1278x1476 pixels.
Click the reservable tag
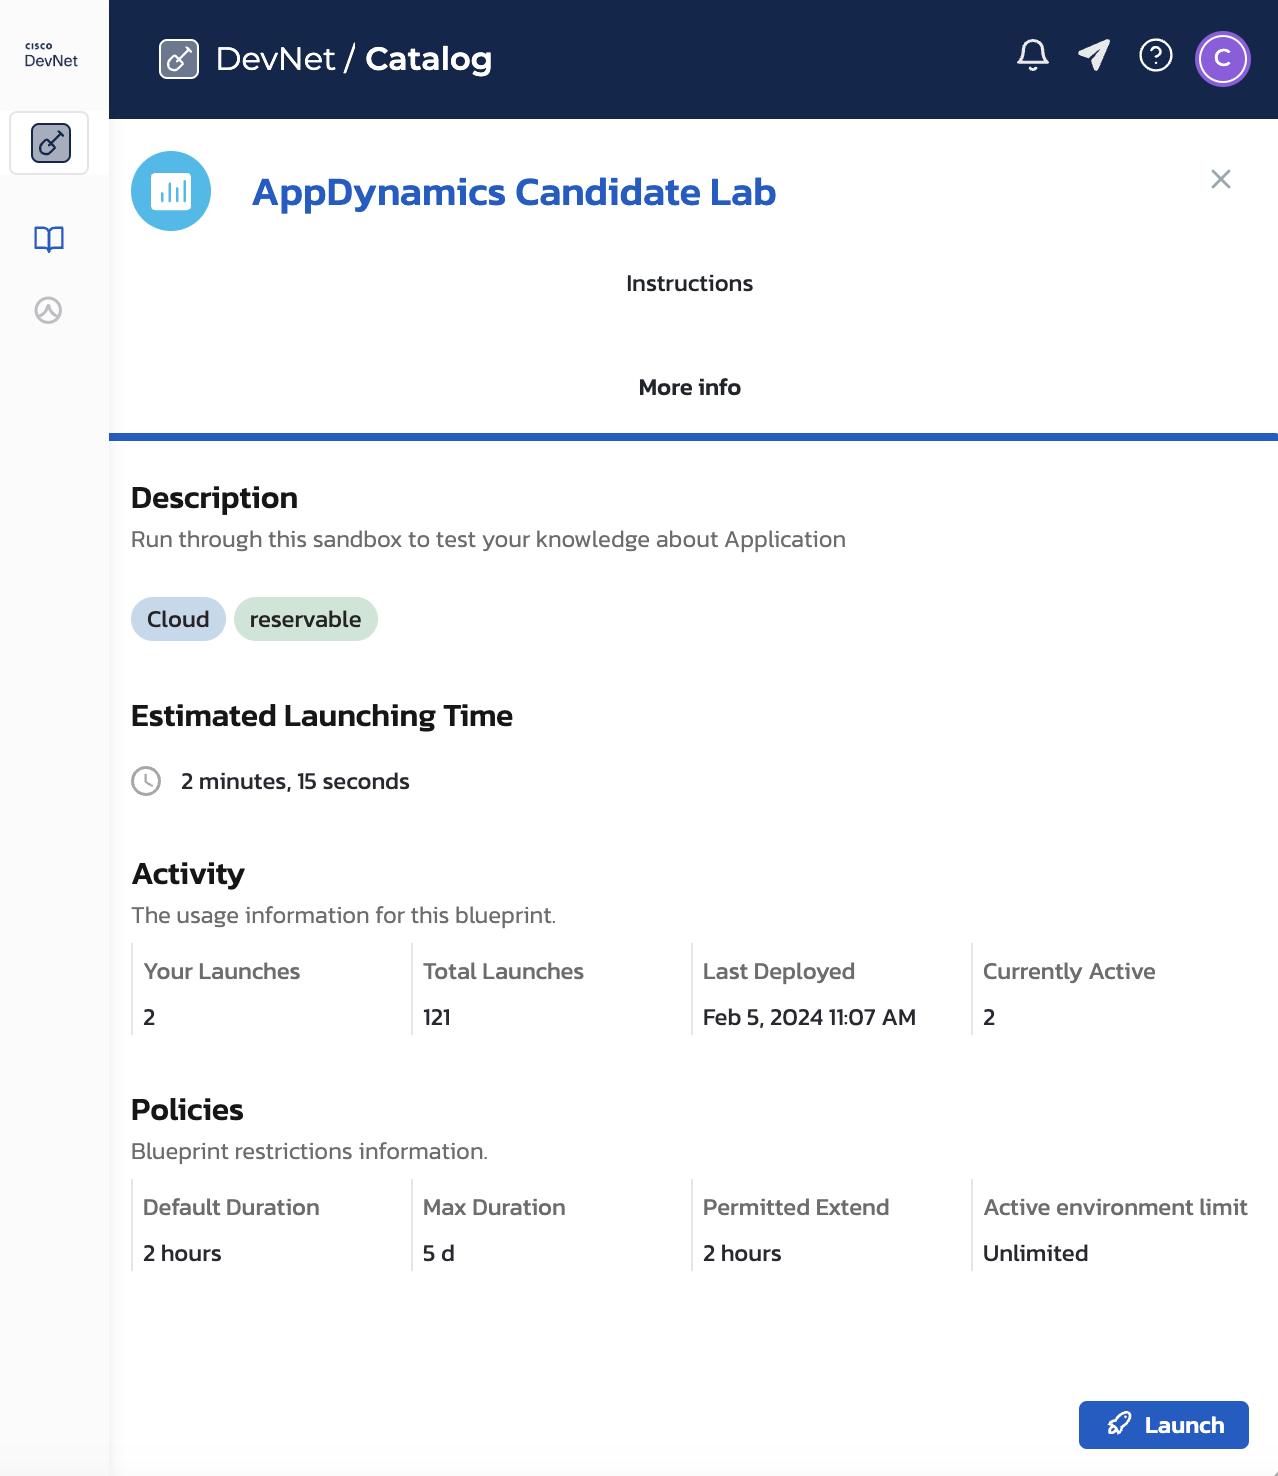click(x=305, y=619)
